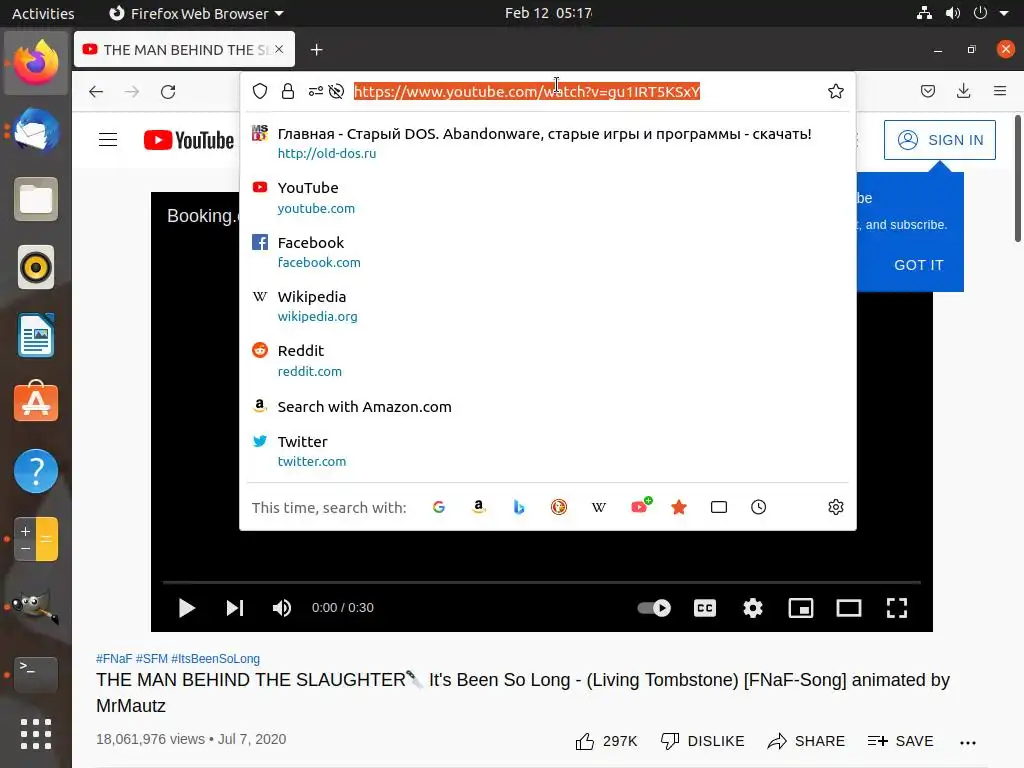Open search settings gear in dropdown
Image resolution: width=1024 pixels, height=768 pixels.
836,507
